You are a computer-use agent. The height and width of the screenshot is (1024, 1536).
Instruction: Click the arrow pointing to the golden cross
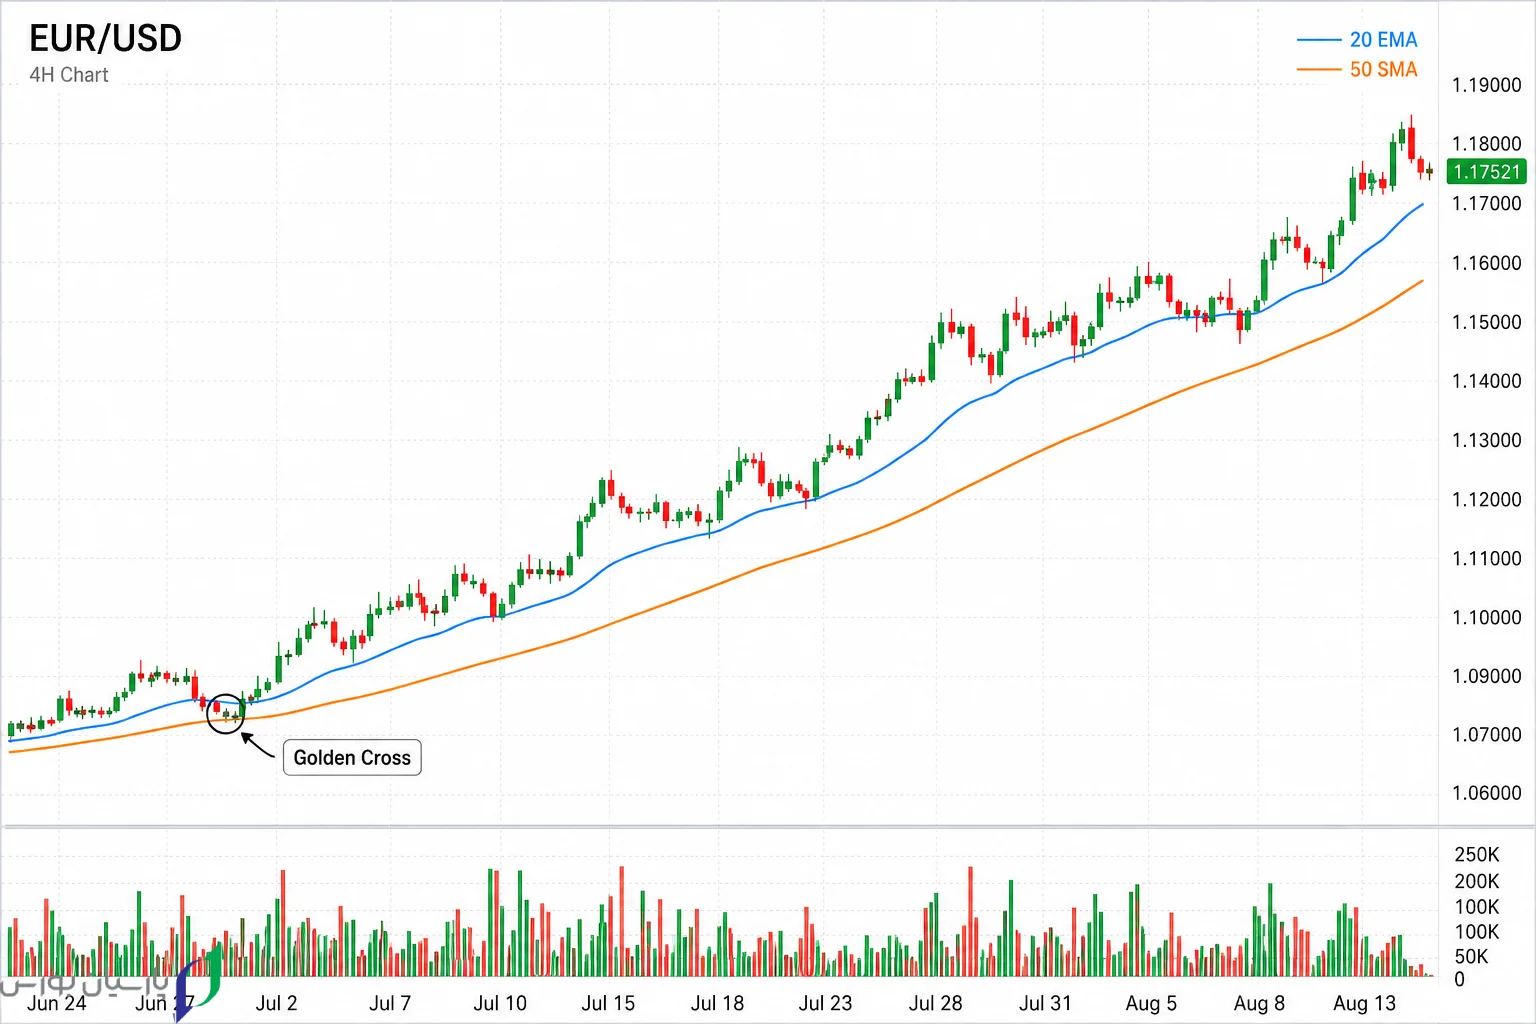pos(257,745)
